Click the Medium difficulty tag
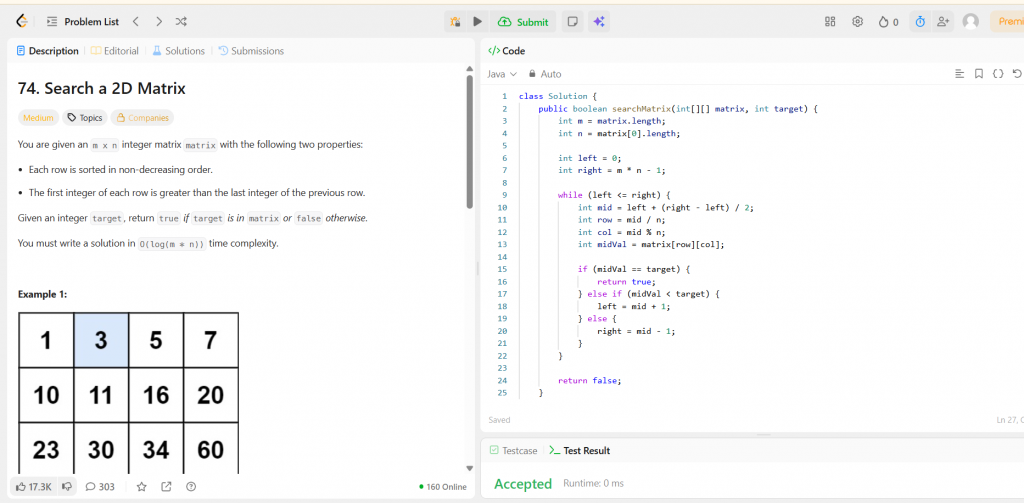The height and width of the screenshot is (503, 1024). coord(38,118)
